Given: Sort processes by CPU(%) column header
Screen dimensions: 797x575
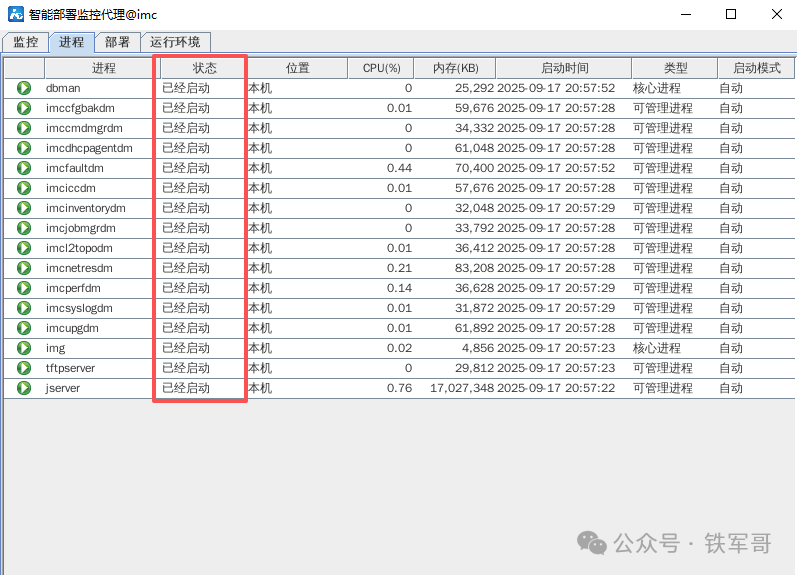Looking at the screenshot, I should tap(381, 68).
